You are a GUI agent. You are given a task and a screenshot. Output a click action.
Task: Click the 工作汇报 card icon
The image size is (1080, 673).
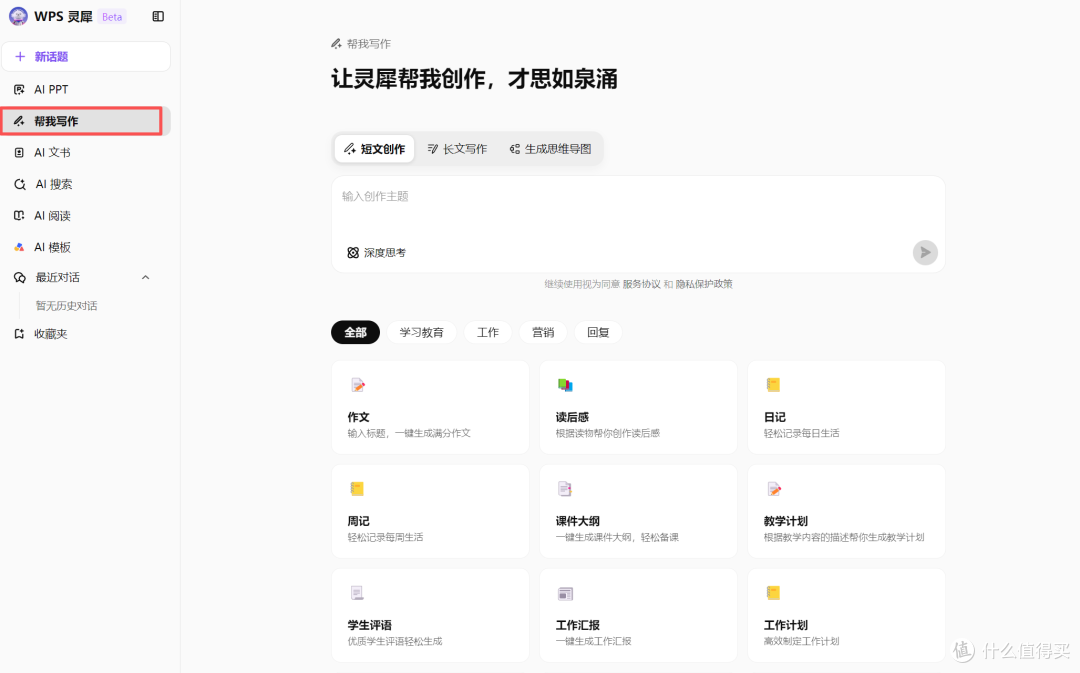pos(565,593)
